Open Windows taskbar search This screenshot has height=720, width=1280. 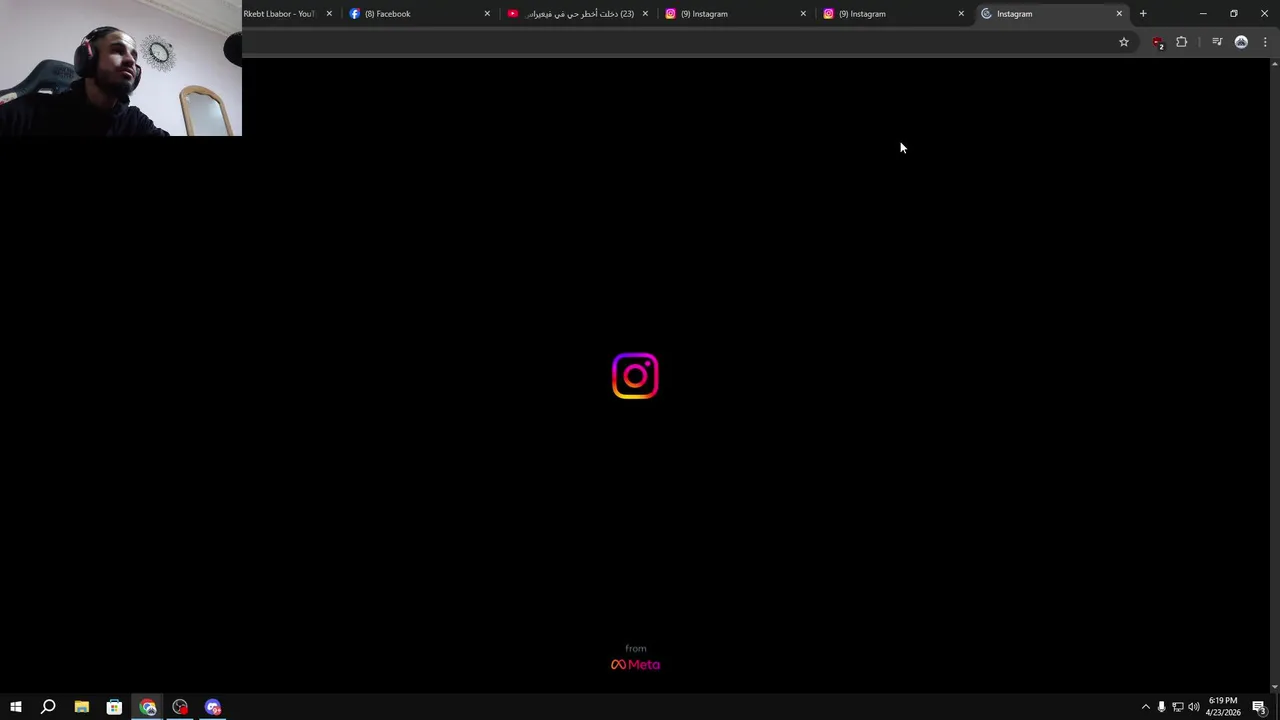coord(48,707)
